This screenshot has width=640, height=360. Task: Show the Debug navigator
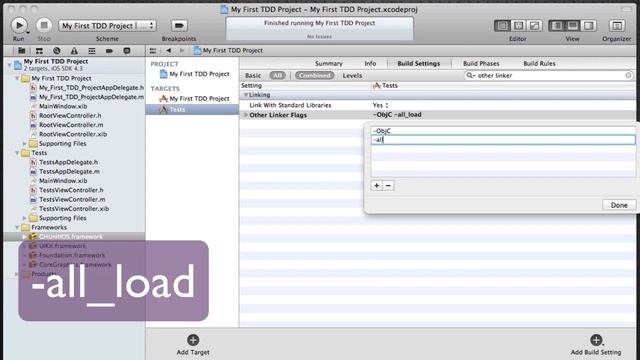(x=92, y=51)
